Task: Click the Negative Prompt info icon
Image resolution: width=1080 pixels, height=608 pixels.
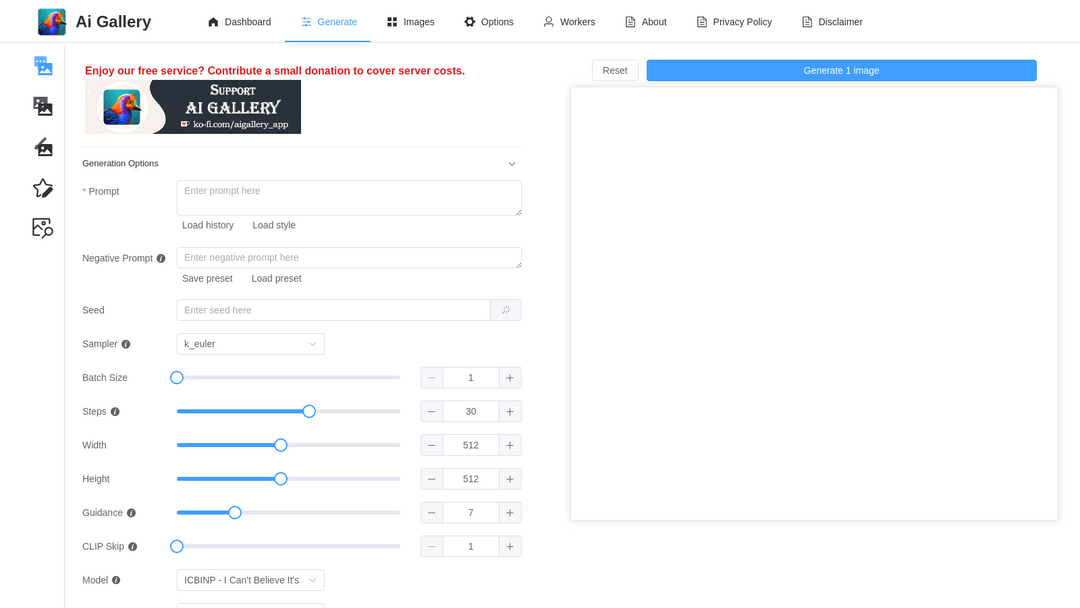Action: pos(161,258)
